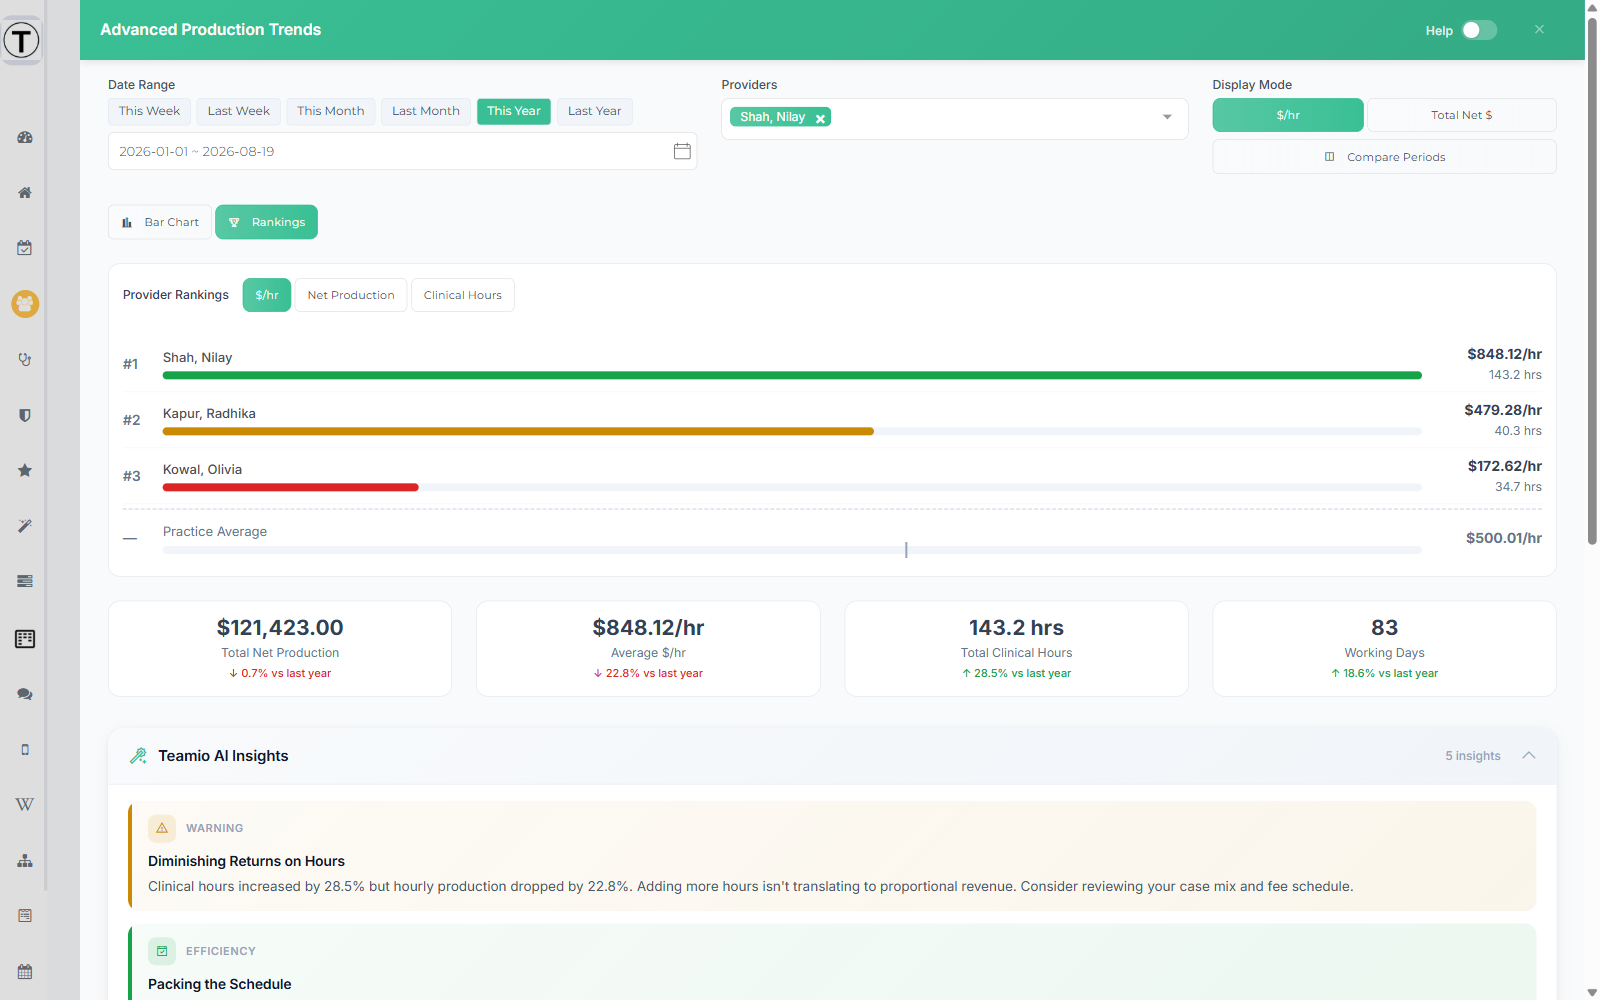Screen dimensions: 1600x1000
Task: Open the date picker calendar icon
Action: point(682,151)
